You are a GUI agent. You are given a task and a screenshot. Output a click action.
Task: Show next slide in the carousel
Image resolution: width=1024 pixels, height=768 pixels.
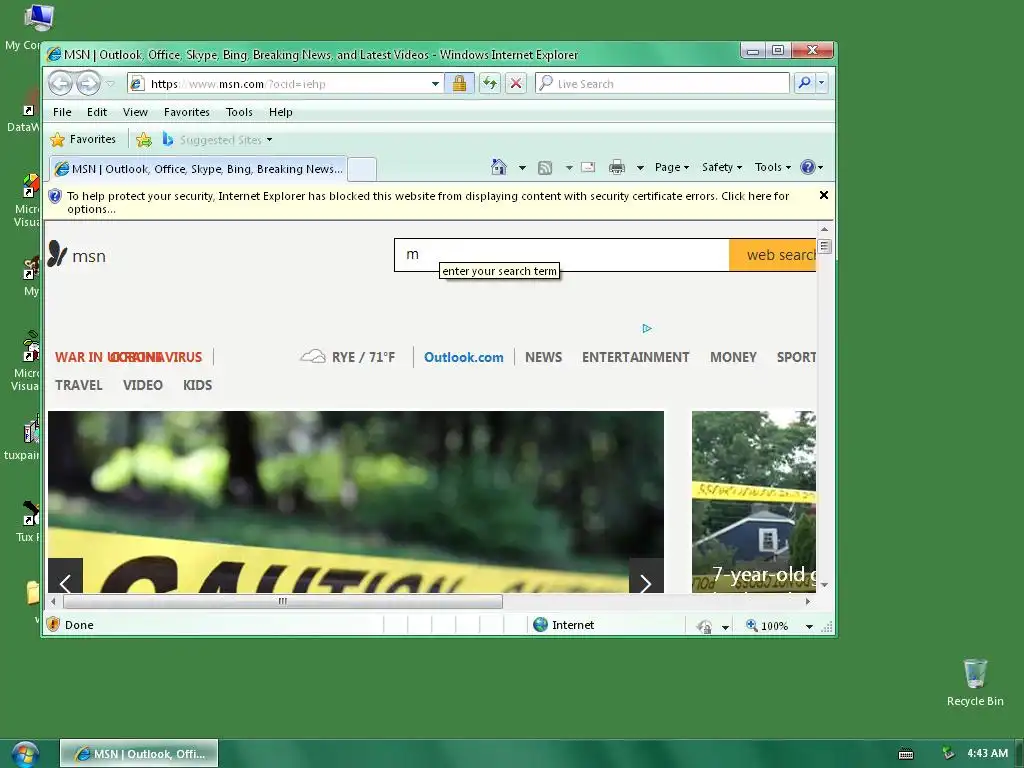click(646, 576)
